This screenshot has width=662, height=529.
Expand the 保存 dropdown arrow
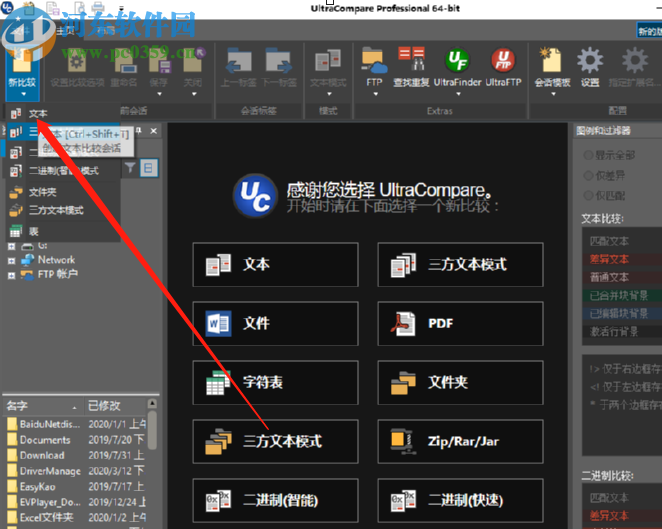tap(160, 94)
